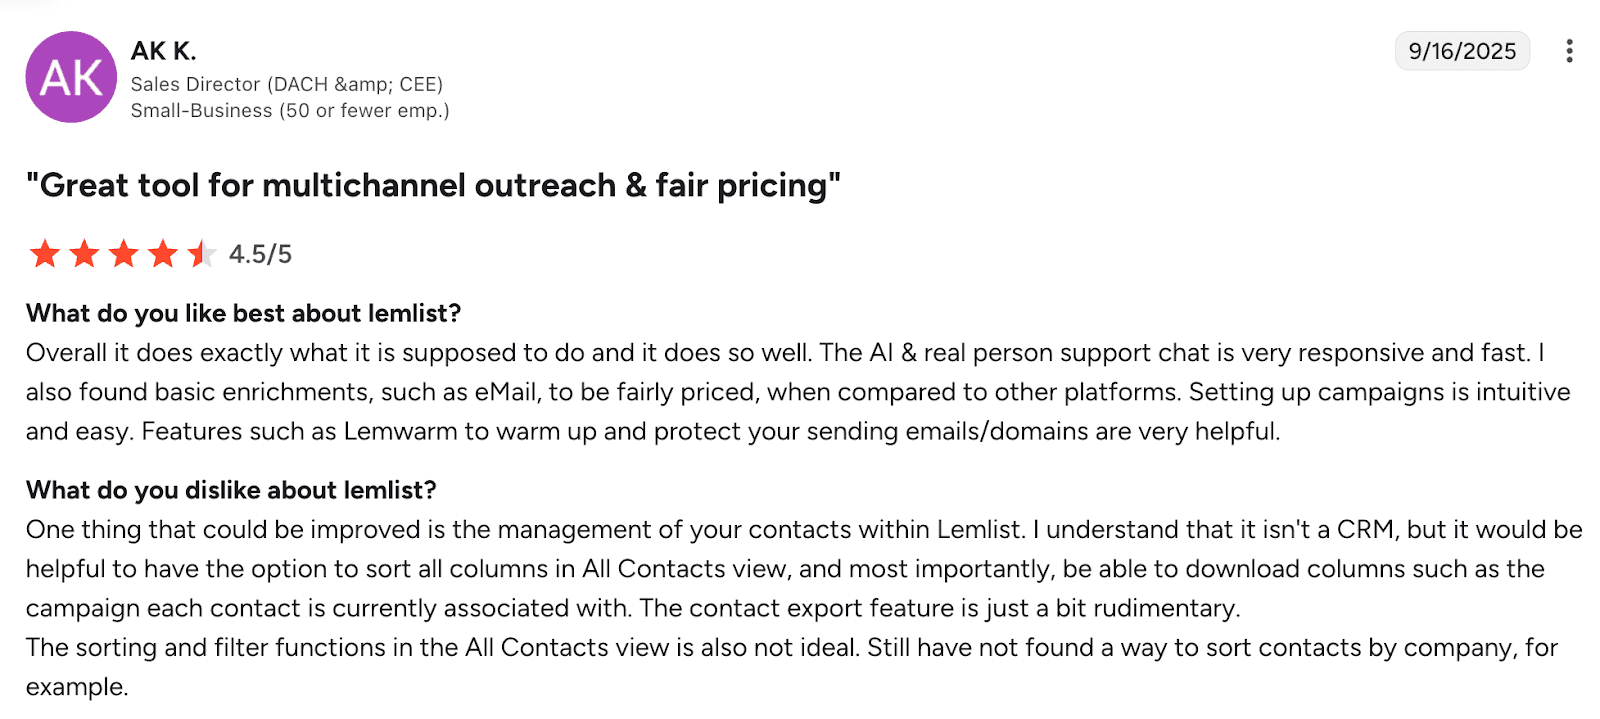Viewport: 1600px width, 719px height.
Task: Click the third rating star
Action: [x=124, y=254]
